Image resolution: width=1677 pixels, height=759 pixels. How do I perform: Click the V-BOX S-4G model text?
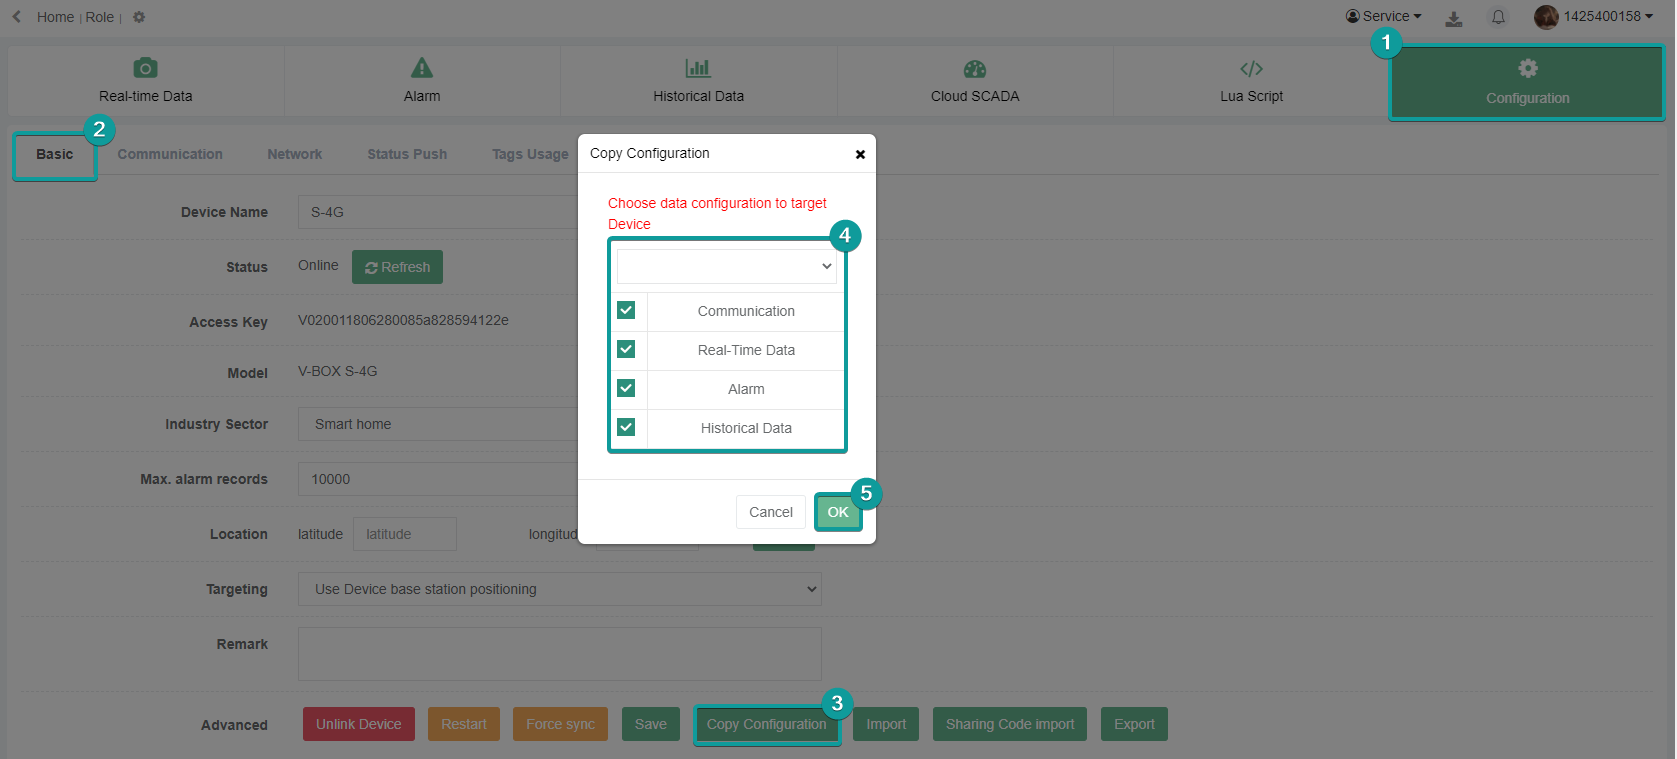[x=338, y=371]
